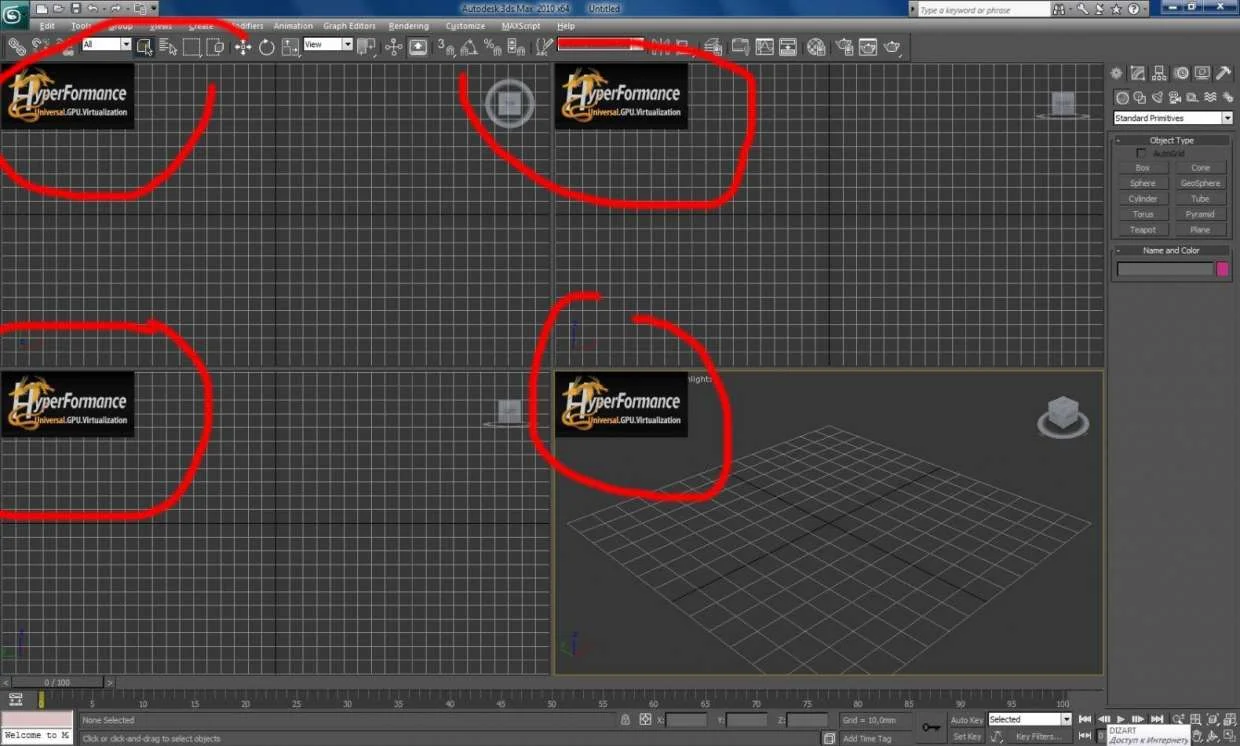Toggle Spinner Snap
The width and height of the screenshot is (1240, 746).
coord(517,46)
